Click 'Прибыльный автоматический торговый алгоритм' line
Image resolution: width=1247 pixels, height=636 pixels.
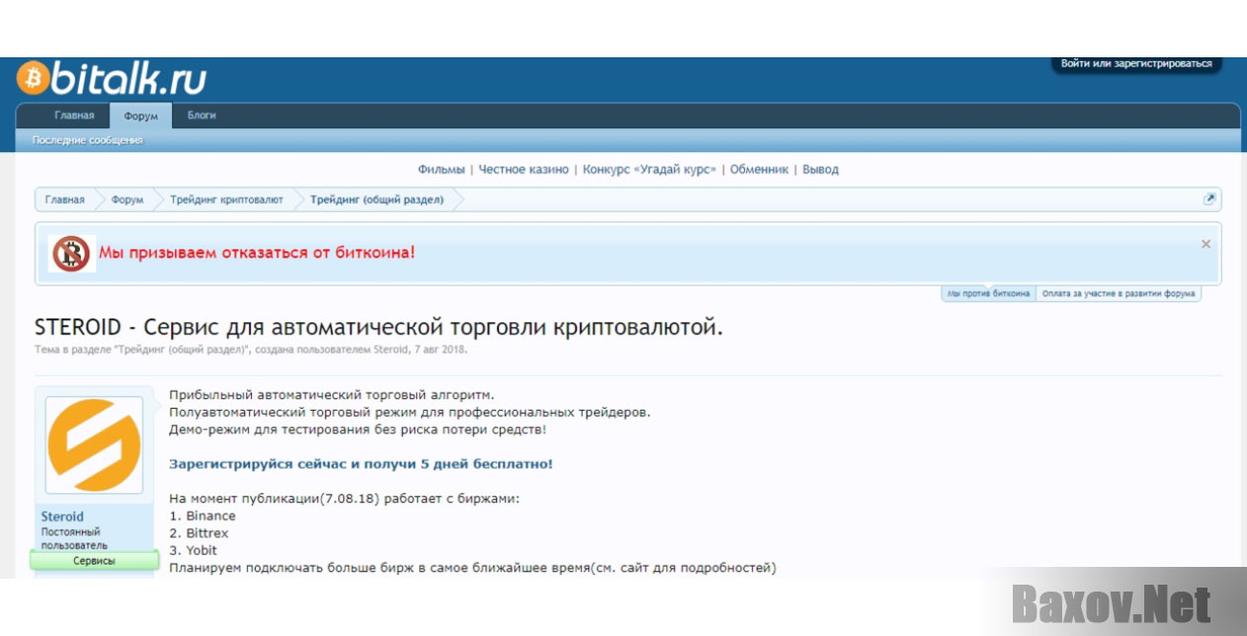(x=332, y=395)
